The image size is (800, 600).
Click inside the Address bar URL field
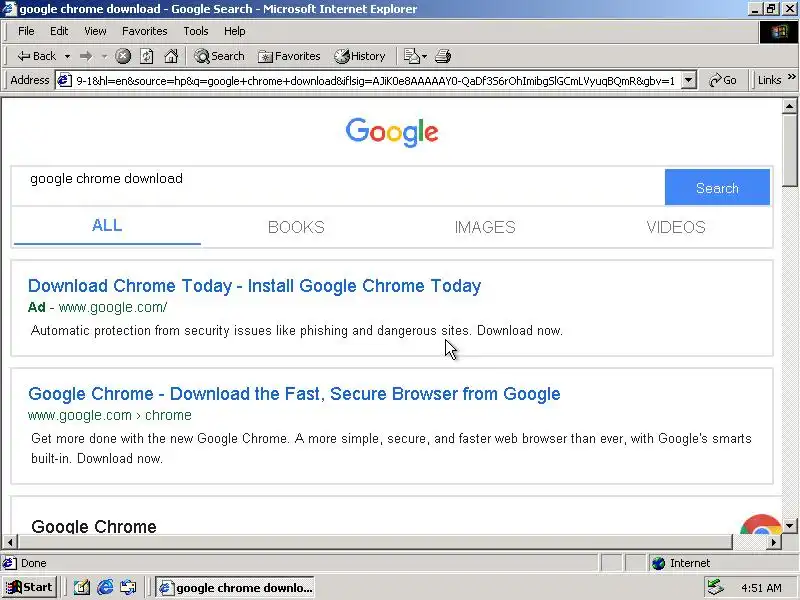tap(375, 81)
